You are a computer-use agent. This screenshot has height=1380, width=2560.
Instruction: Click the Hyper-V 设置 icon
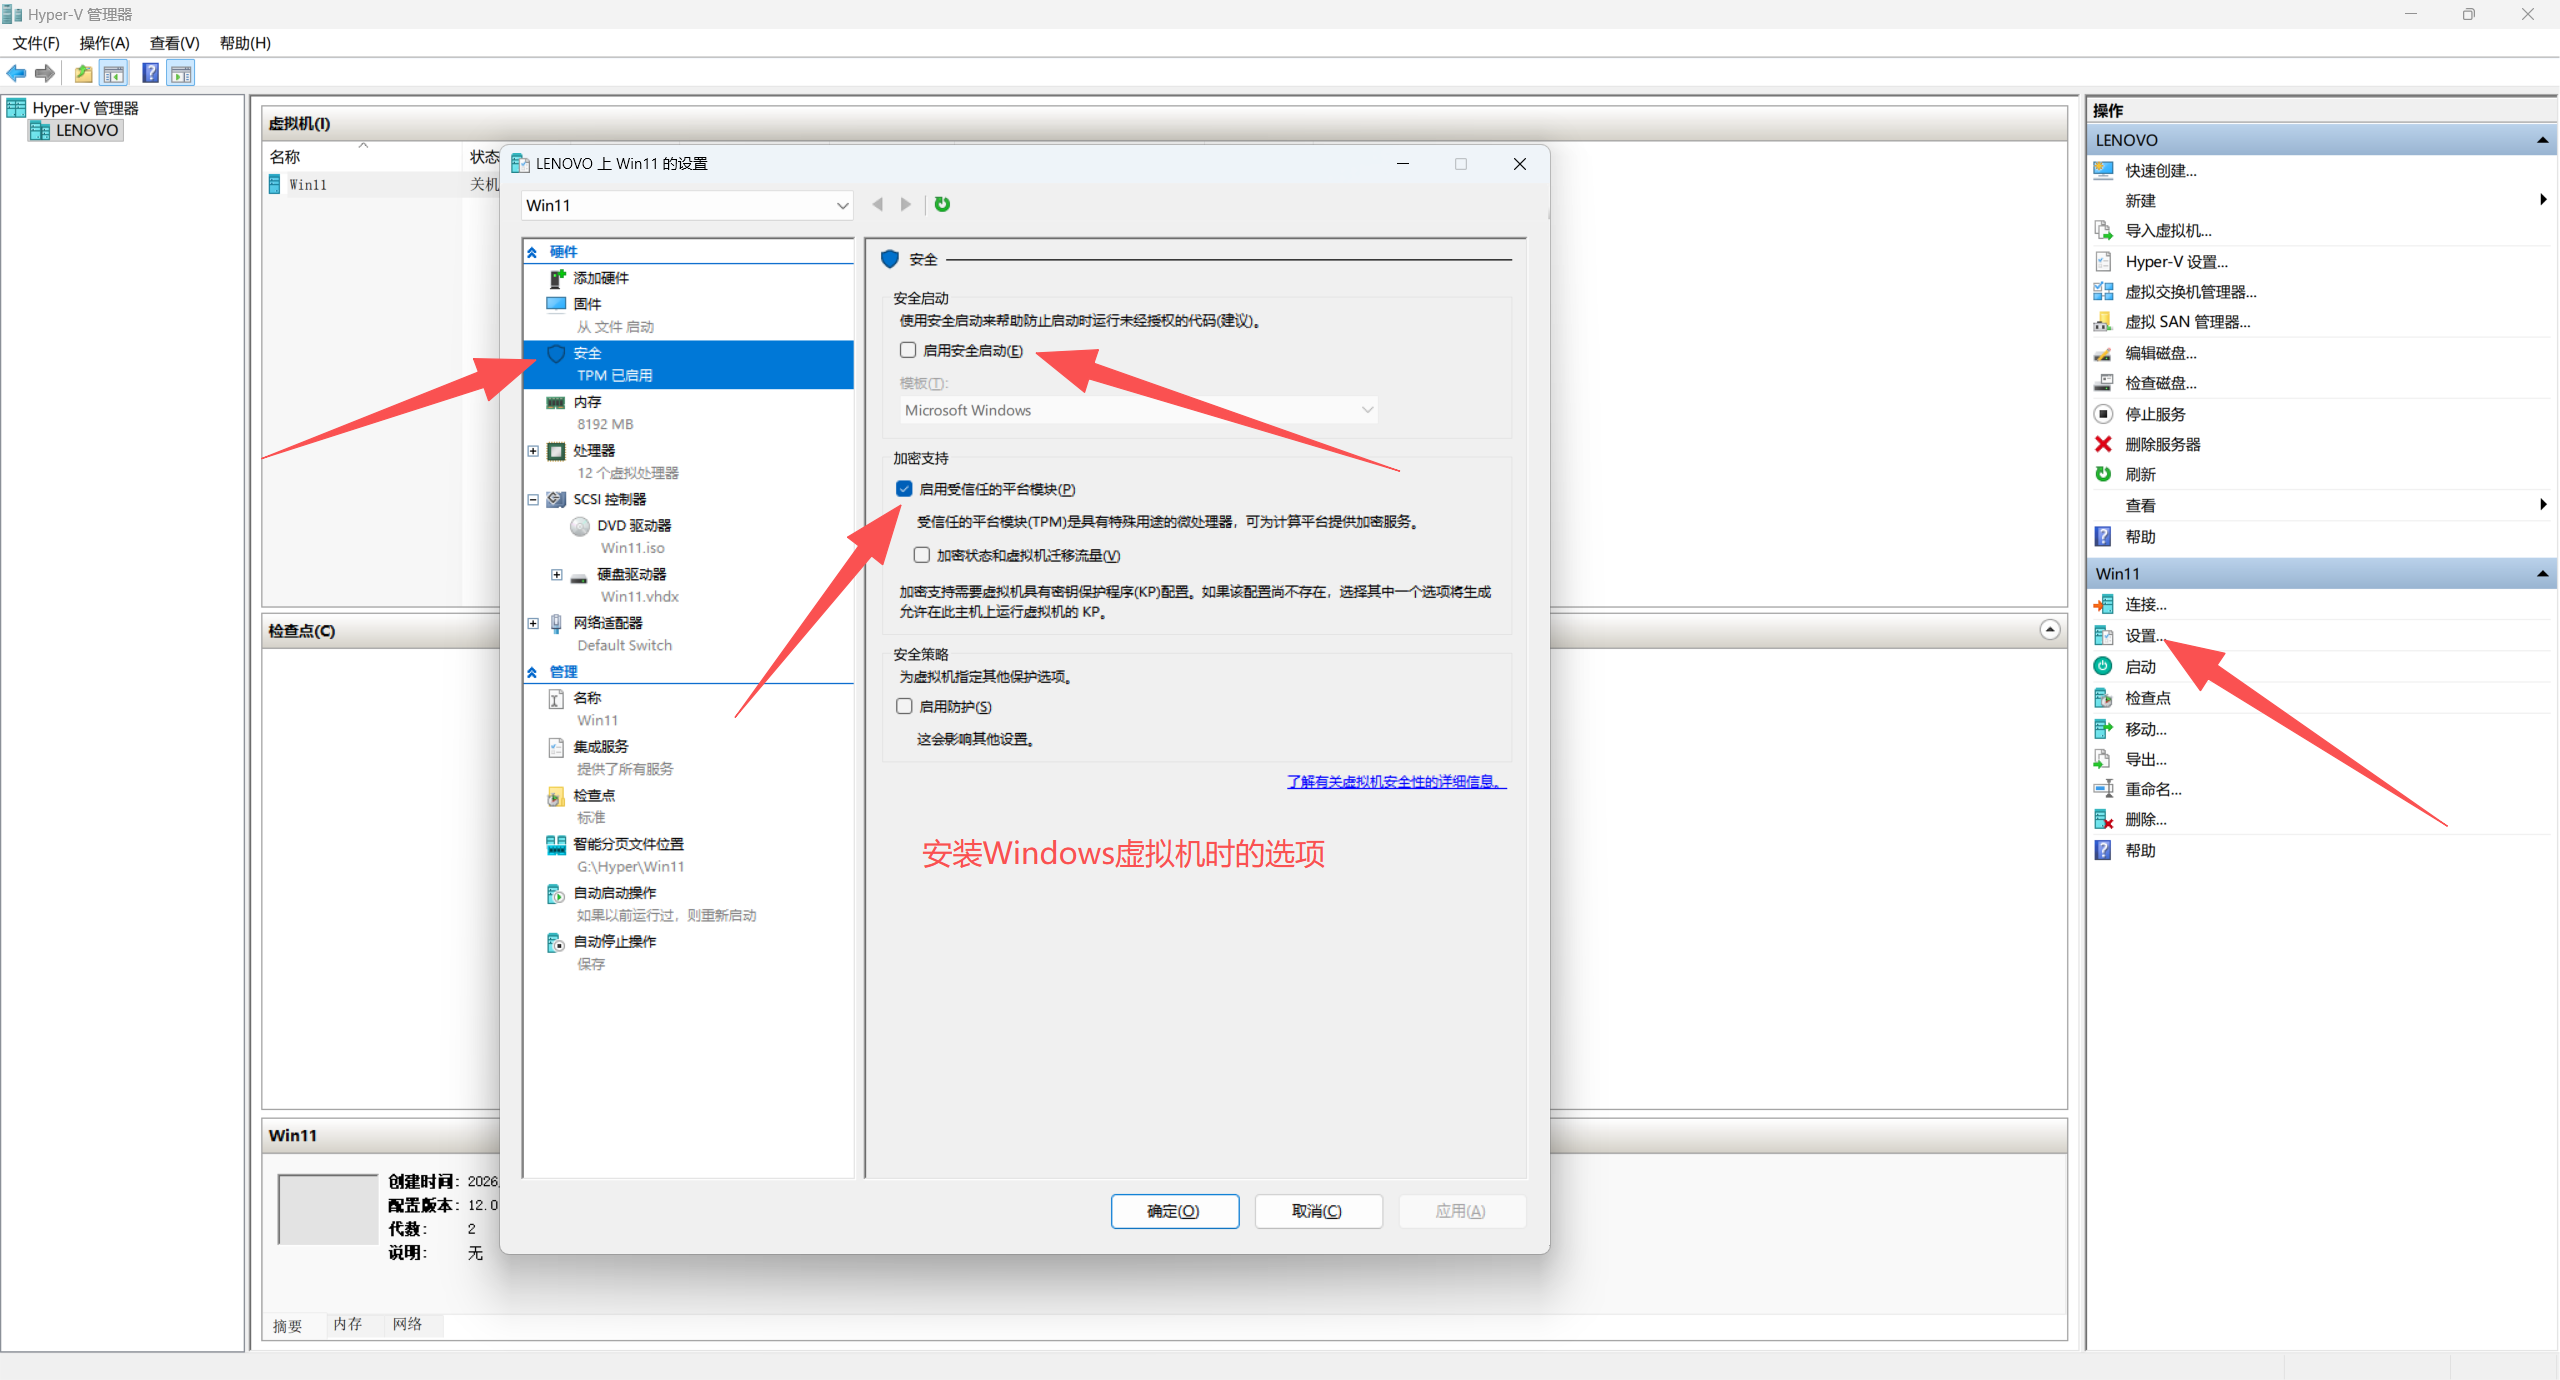click(x=2104, y=262)
